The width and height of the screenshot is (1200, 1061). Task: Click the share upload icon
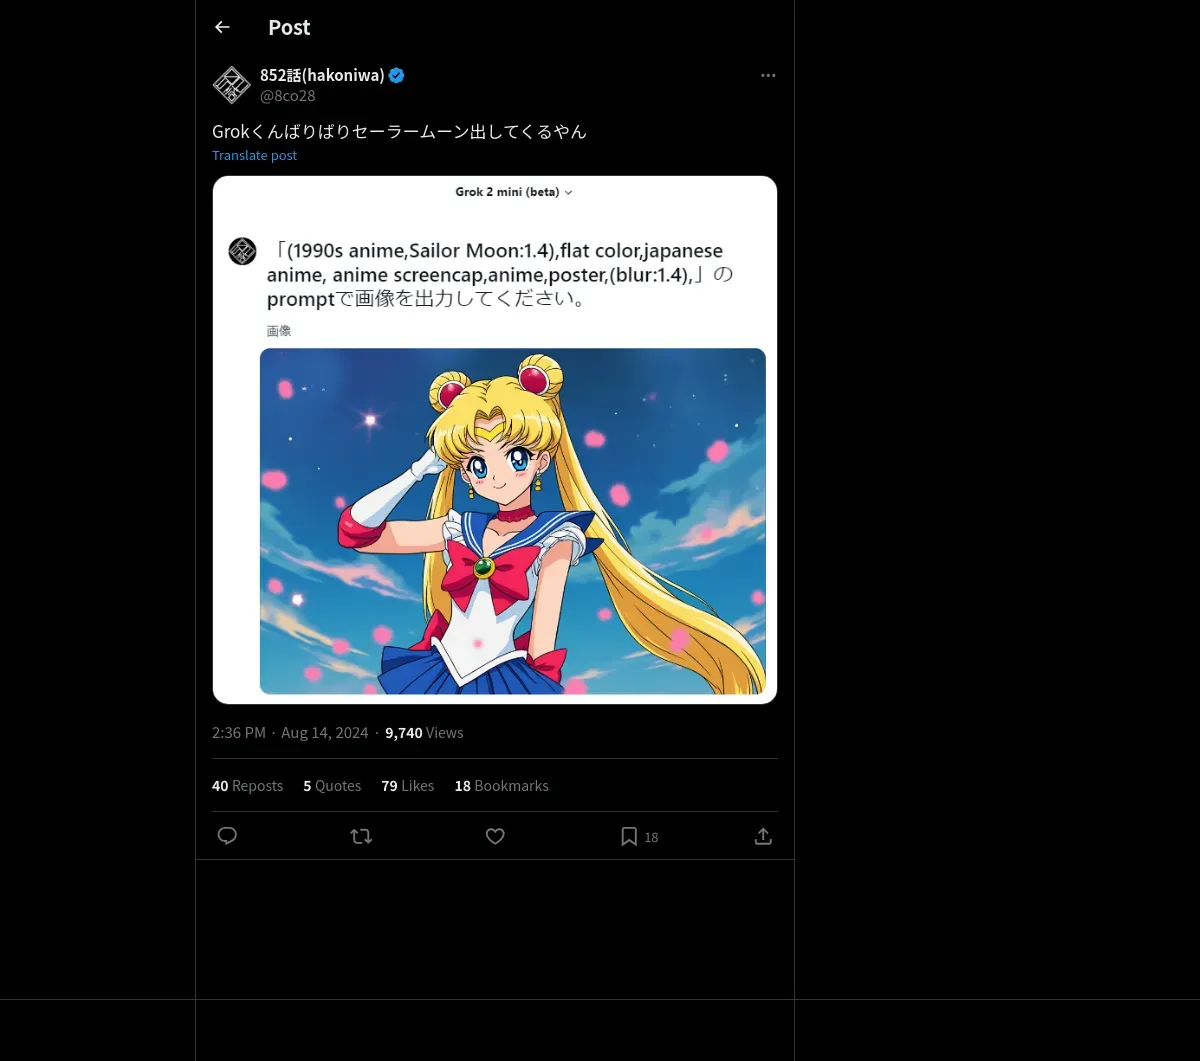click(x=763, y=836)
